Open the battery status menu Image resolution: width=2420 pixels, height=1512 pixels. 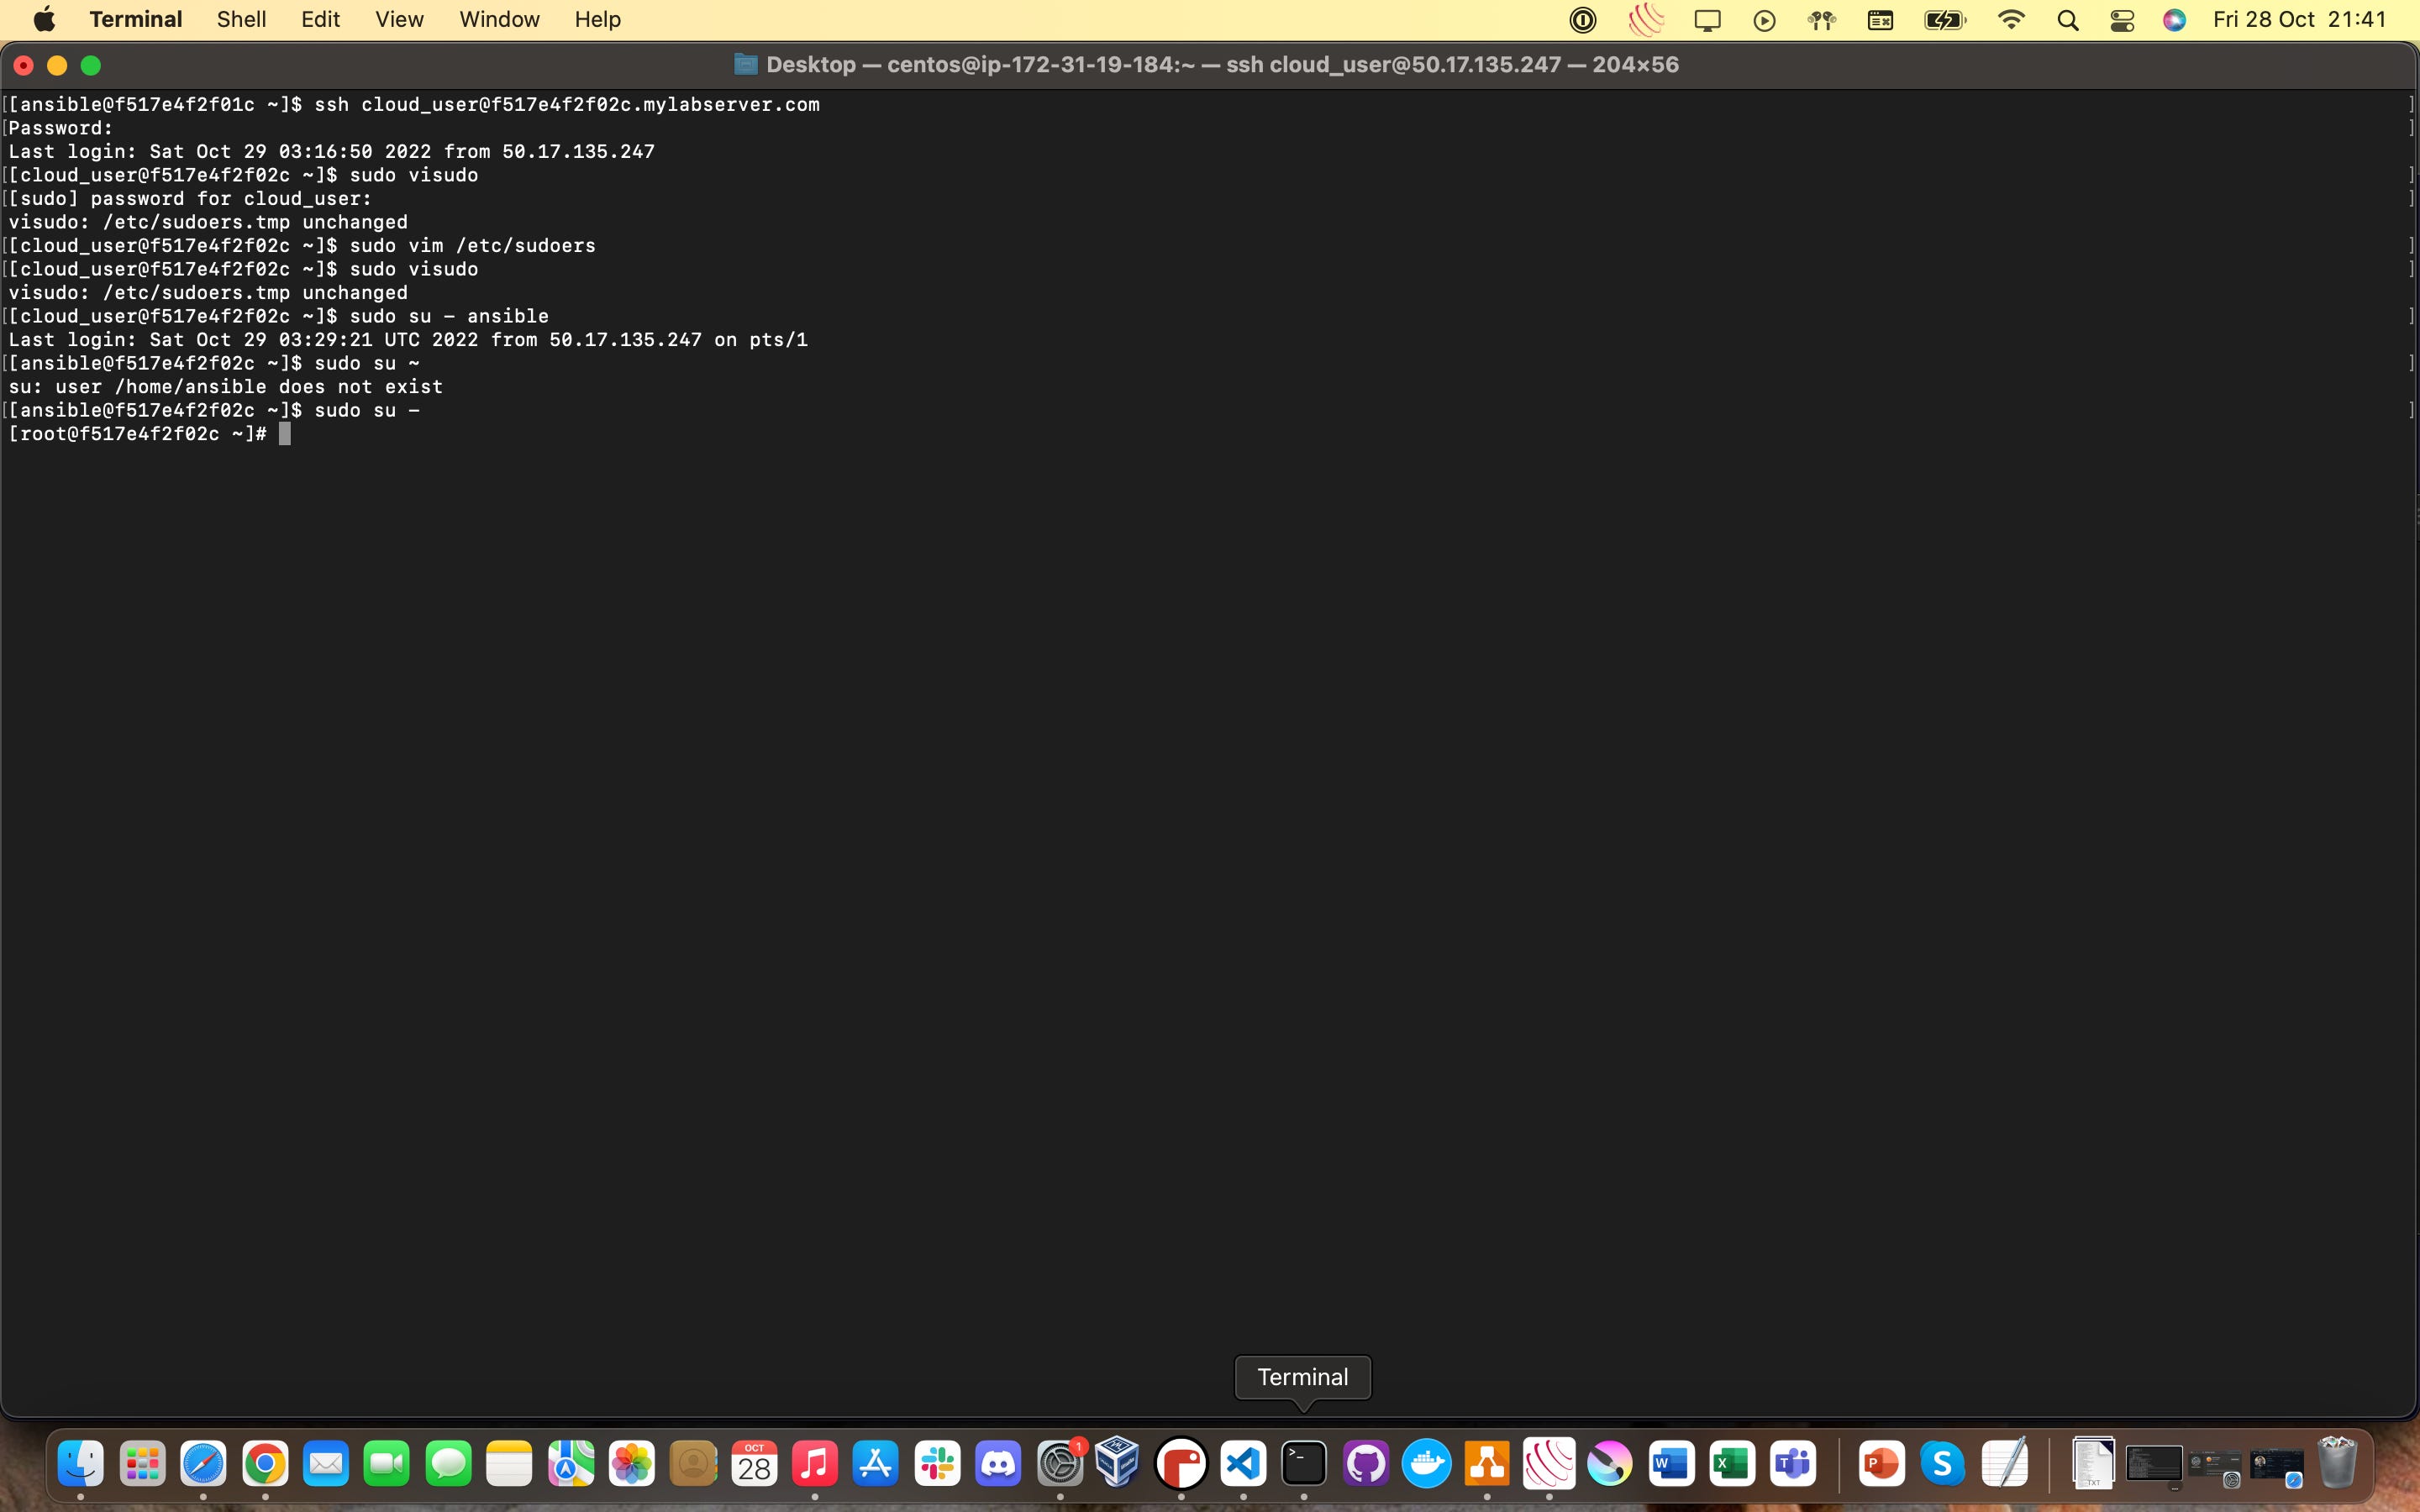(1944, 20)
